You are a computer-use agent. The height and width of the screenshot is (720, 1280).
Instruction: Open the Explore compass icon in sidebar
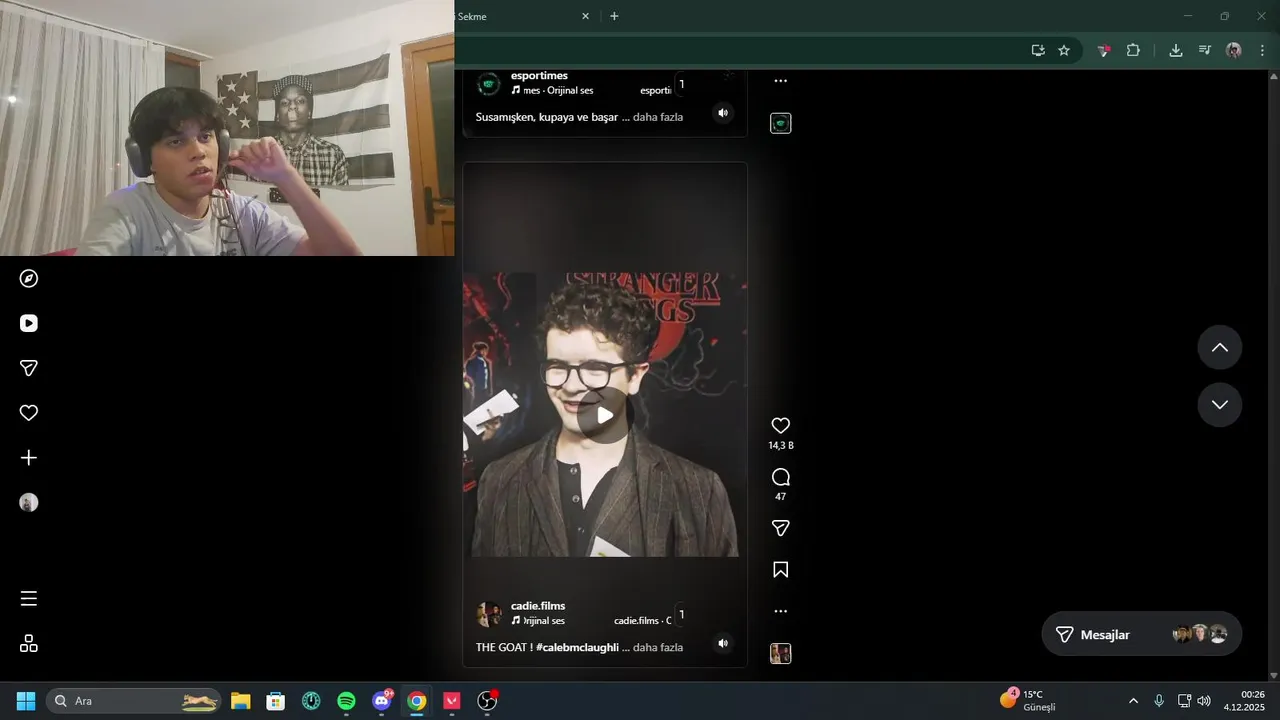pos(29,278)
